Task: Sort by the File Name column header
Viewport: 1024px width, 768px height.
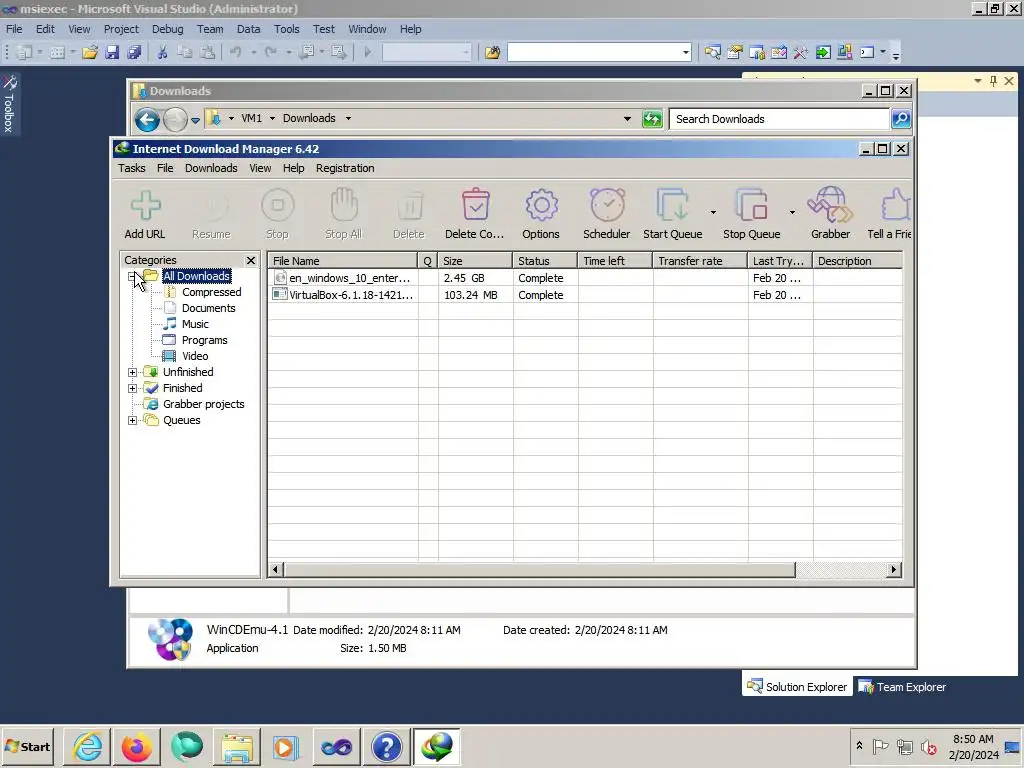Action: pyautogui.click(x=342, y=261)
